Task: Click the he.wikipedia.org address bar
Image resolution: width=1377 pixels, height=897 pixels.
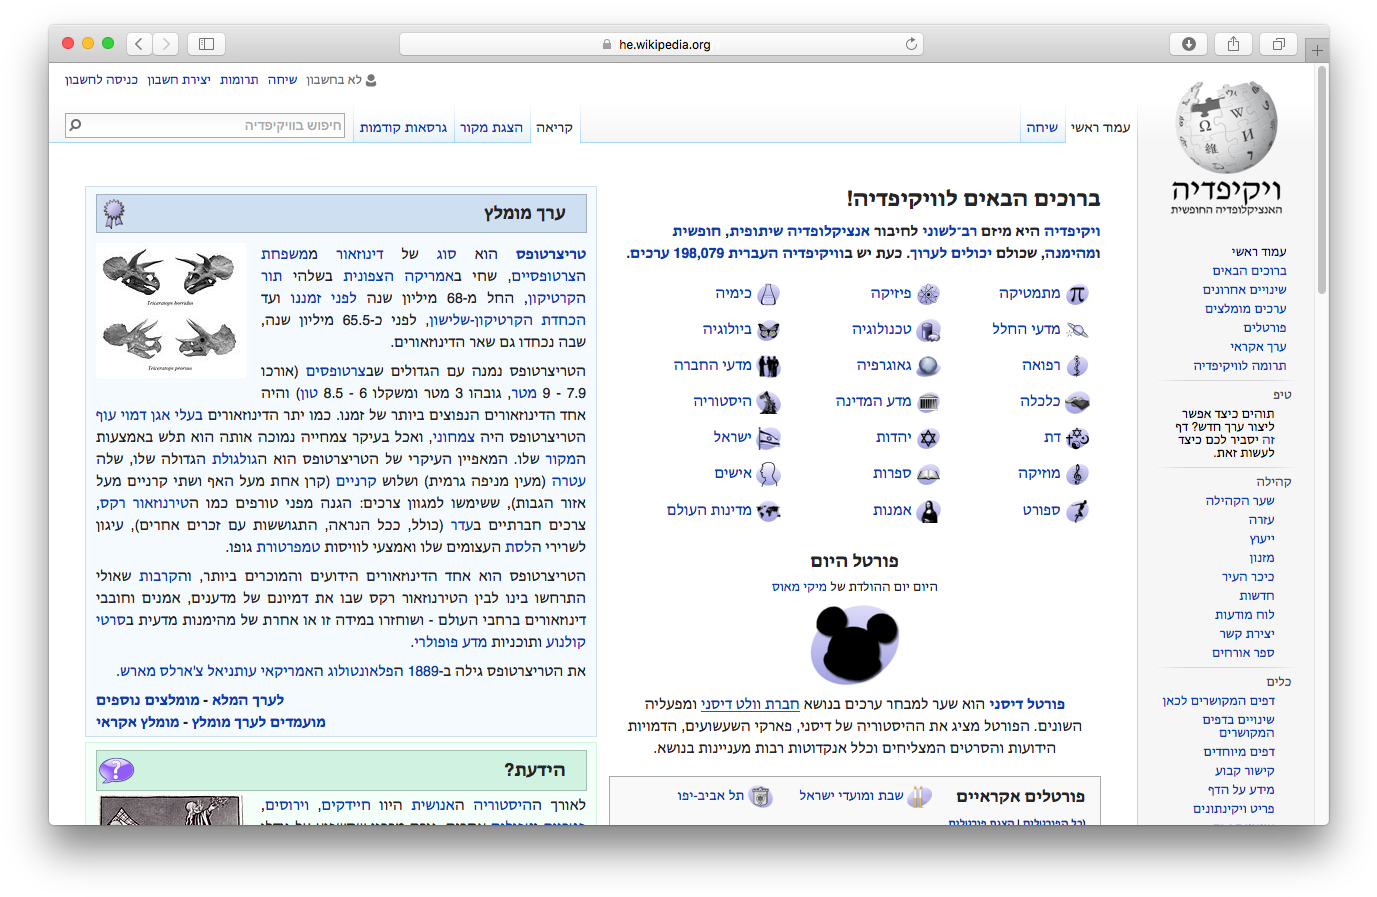Action: [661, 44]
